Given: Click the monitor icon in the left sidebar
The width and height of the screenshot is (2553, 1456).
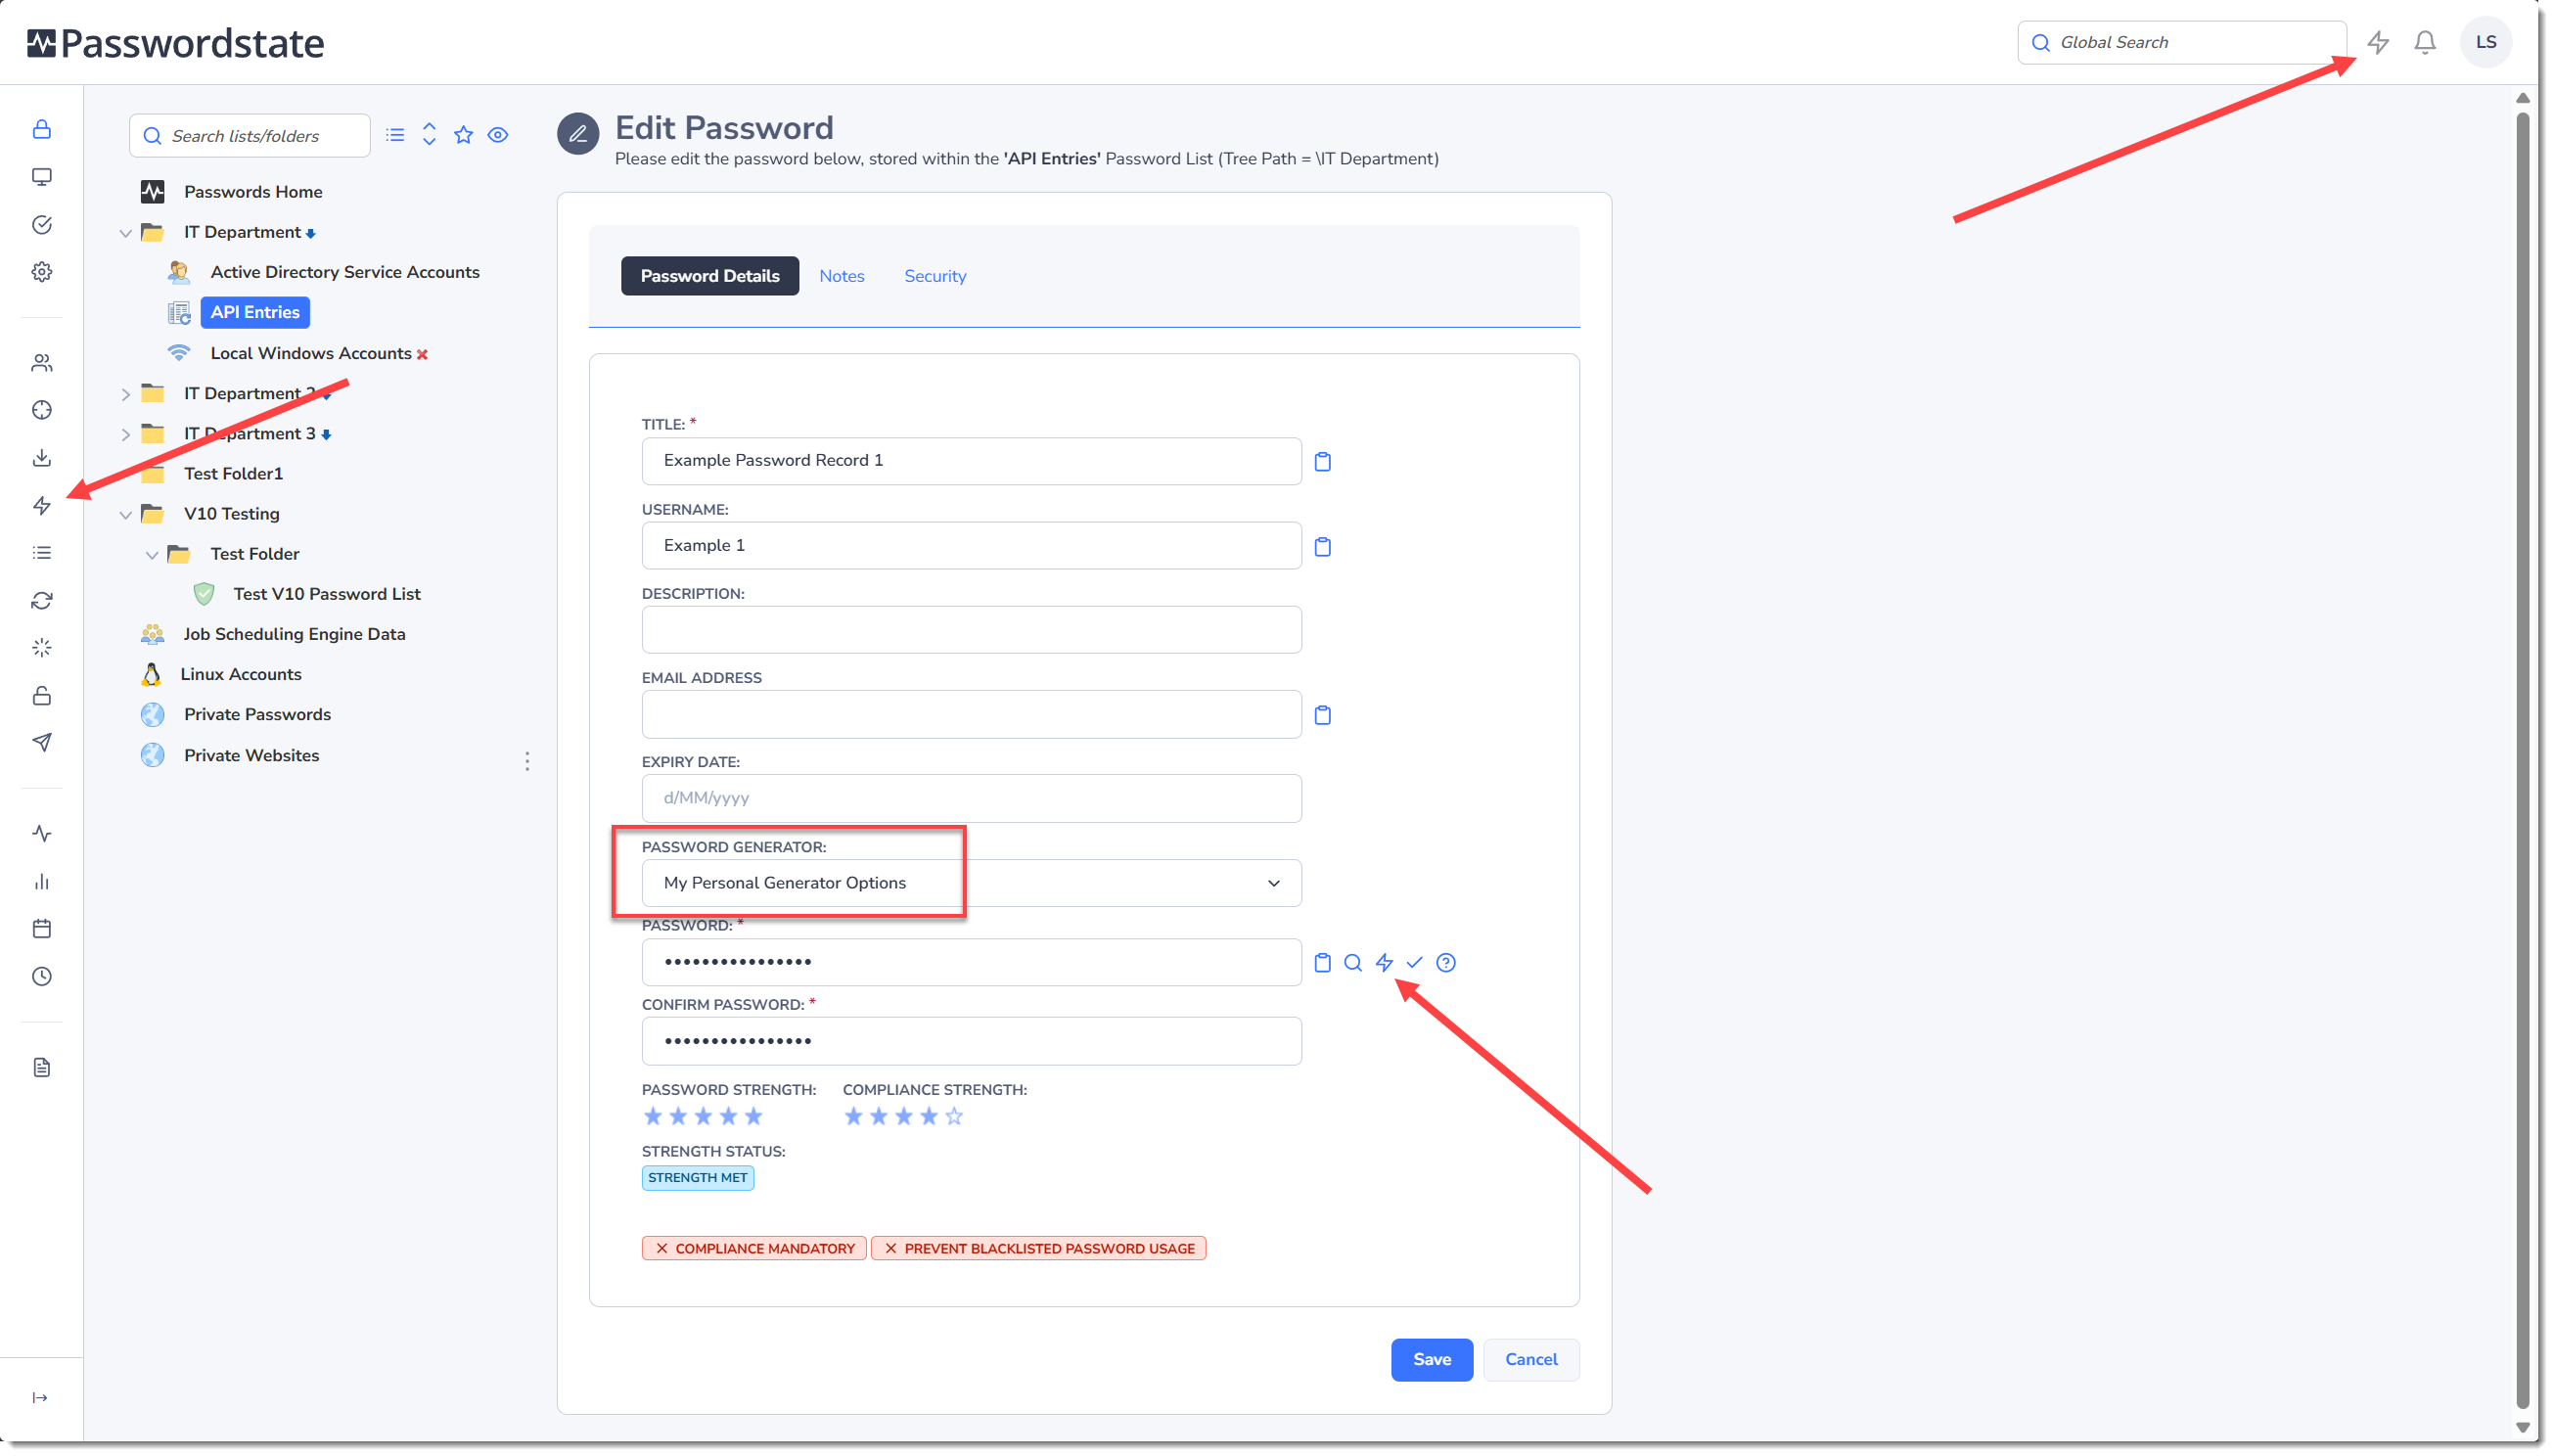Looking at the screenshot, I should coord(42,177).
